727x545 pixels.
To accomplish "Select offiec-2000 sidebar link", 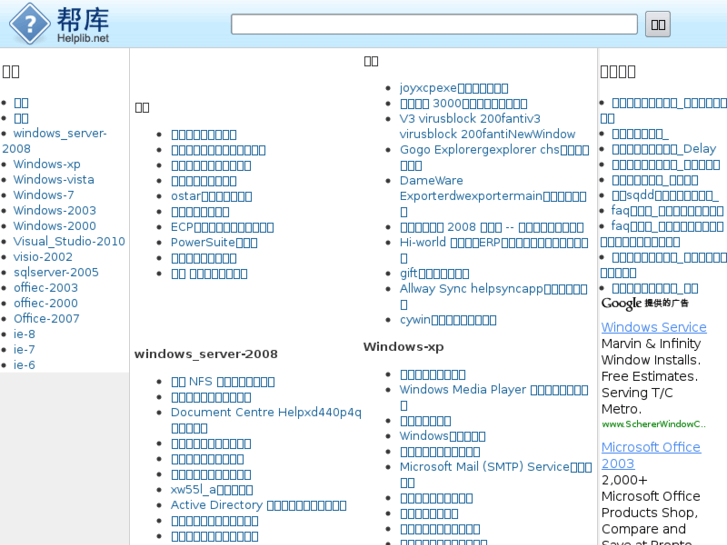I will click(45, 303).
